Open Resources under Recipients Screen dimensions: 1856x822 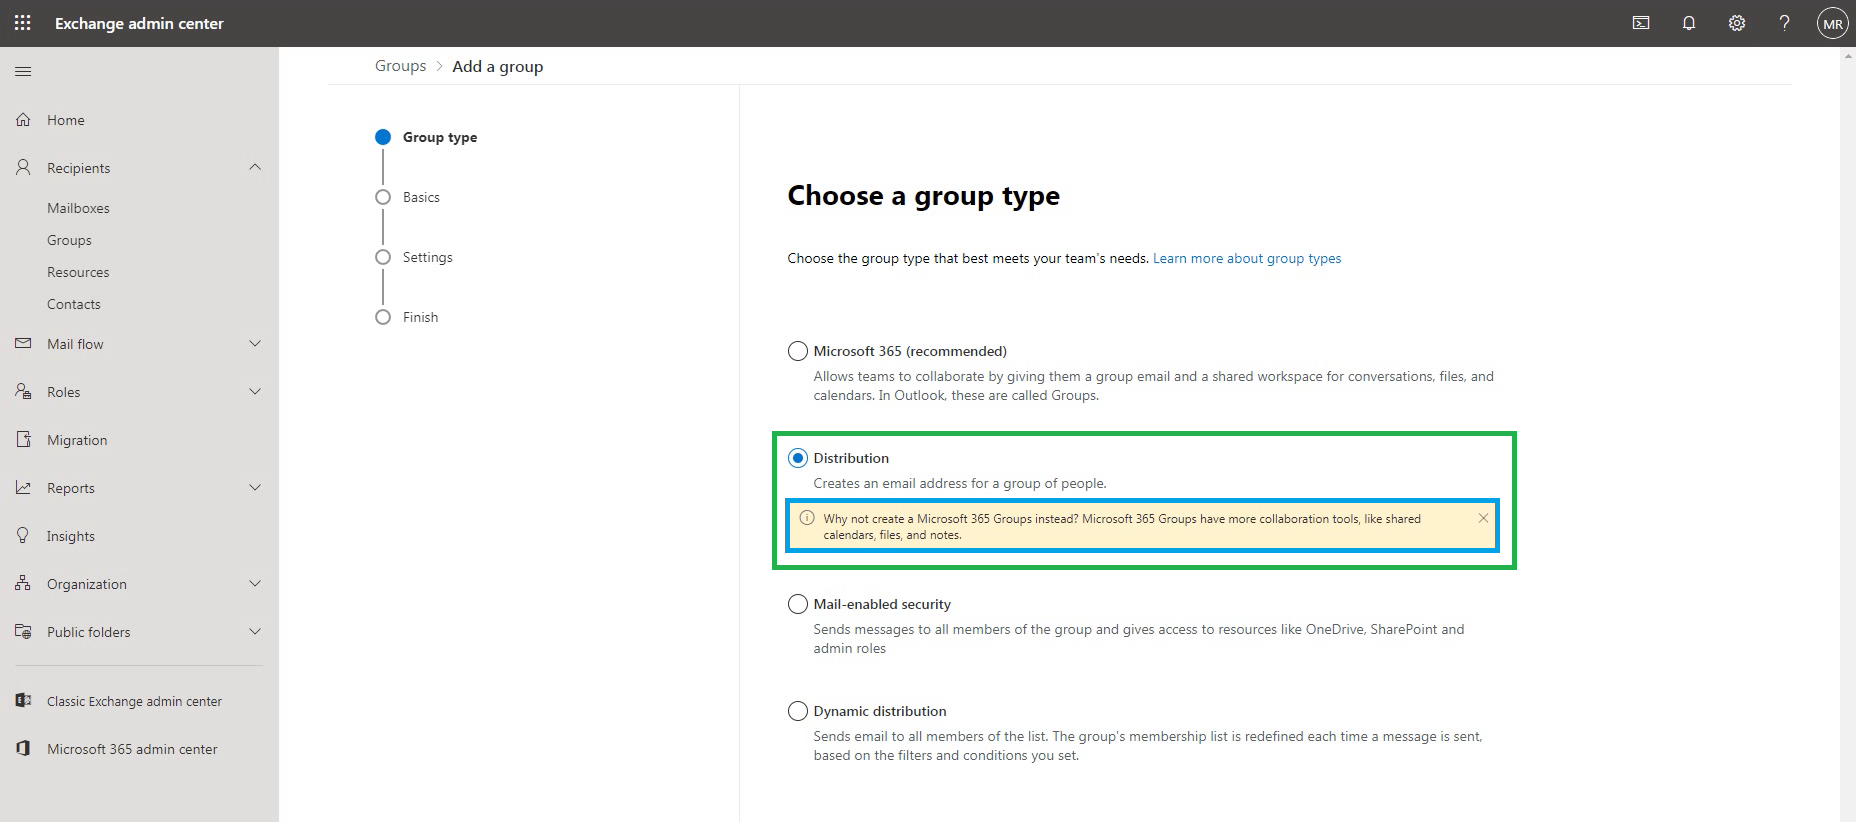coord(78,272)
